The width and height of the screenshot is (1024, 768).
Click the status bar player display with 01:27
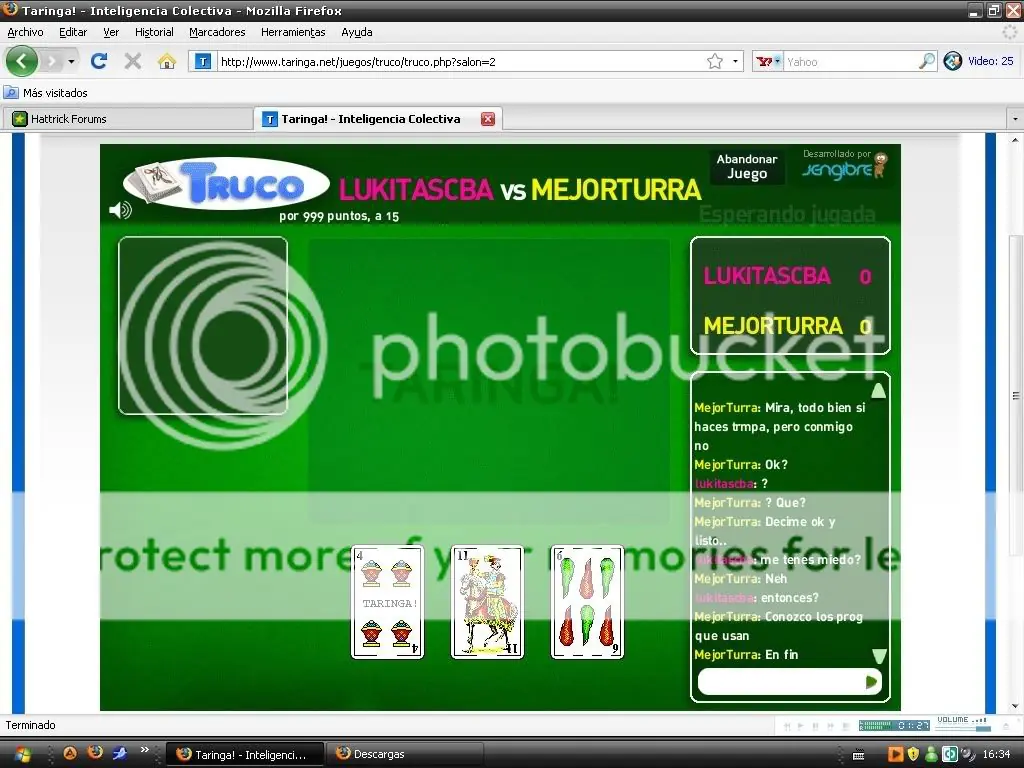(x=895, y=725)
